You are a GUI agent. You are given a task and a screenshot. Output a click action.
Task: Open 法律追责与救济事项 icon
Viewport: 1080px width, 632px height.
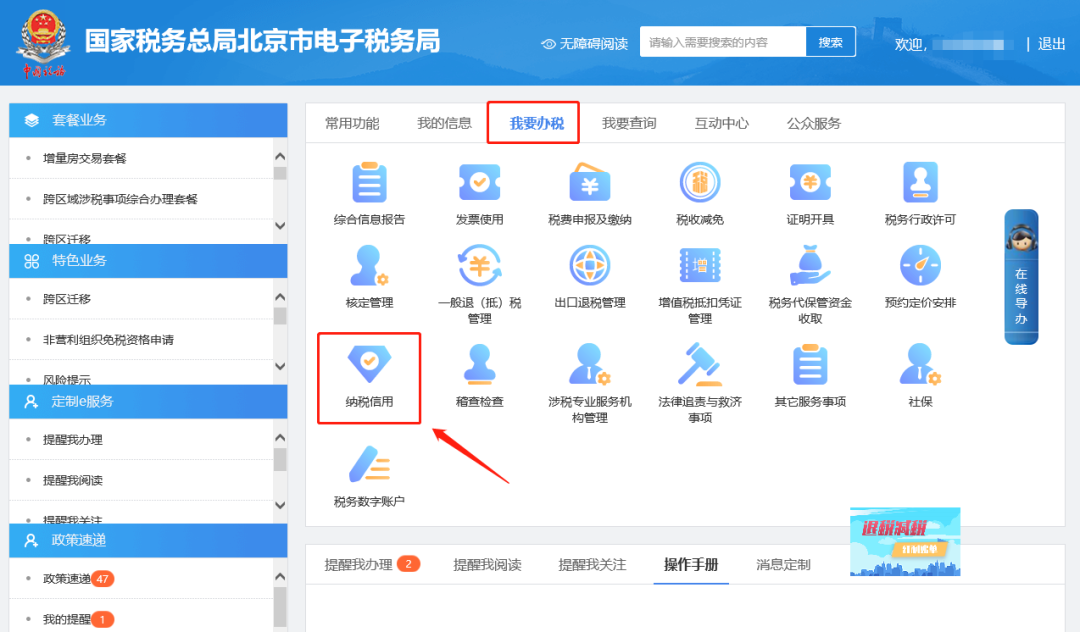(x=700, y=365)
